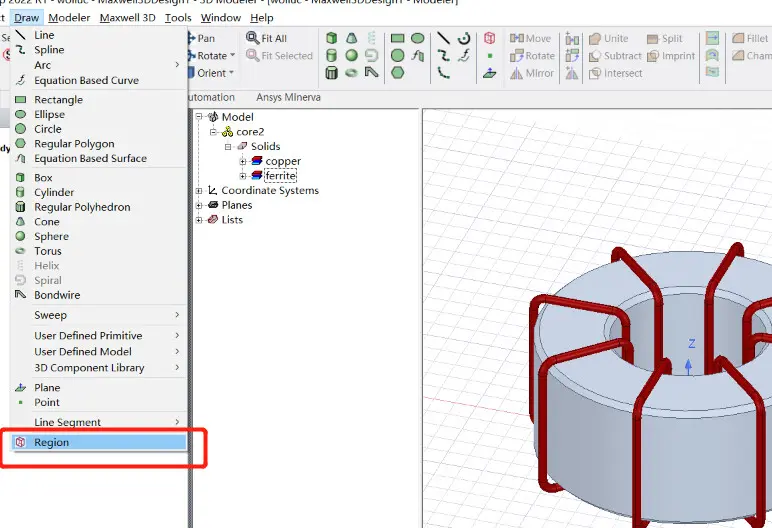Open the Orient dropdown arrow
Image resolution: width=772 pixels, height=528 pixels.
230,73
